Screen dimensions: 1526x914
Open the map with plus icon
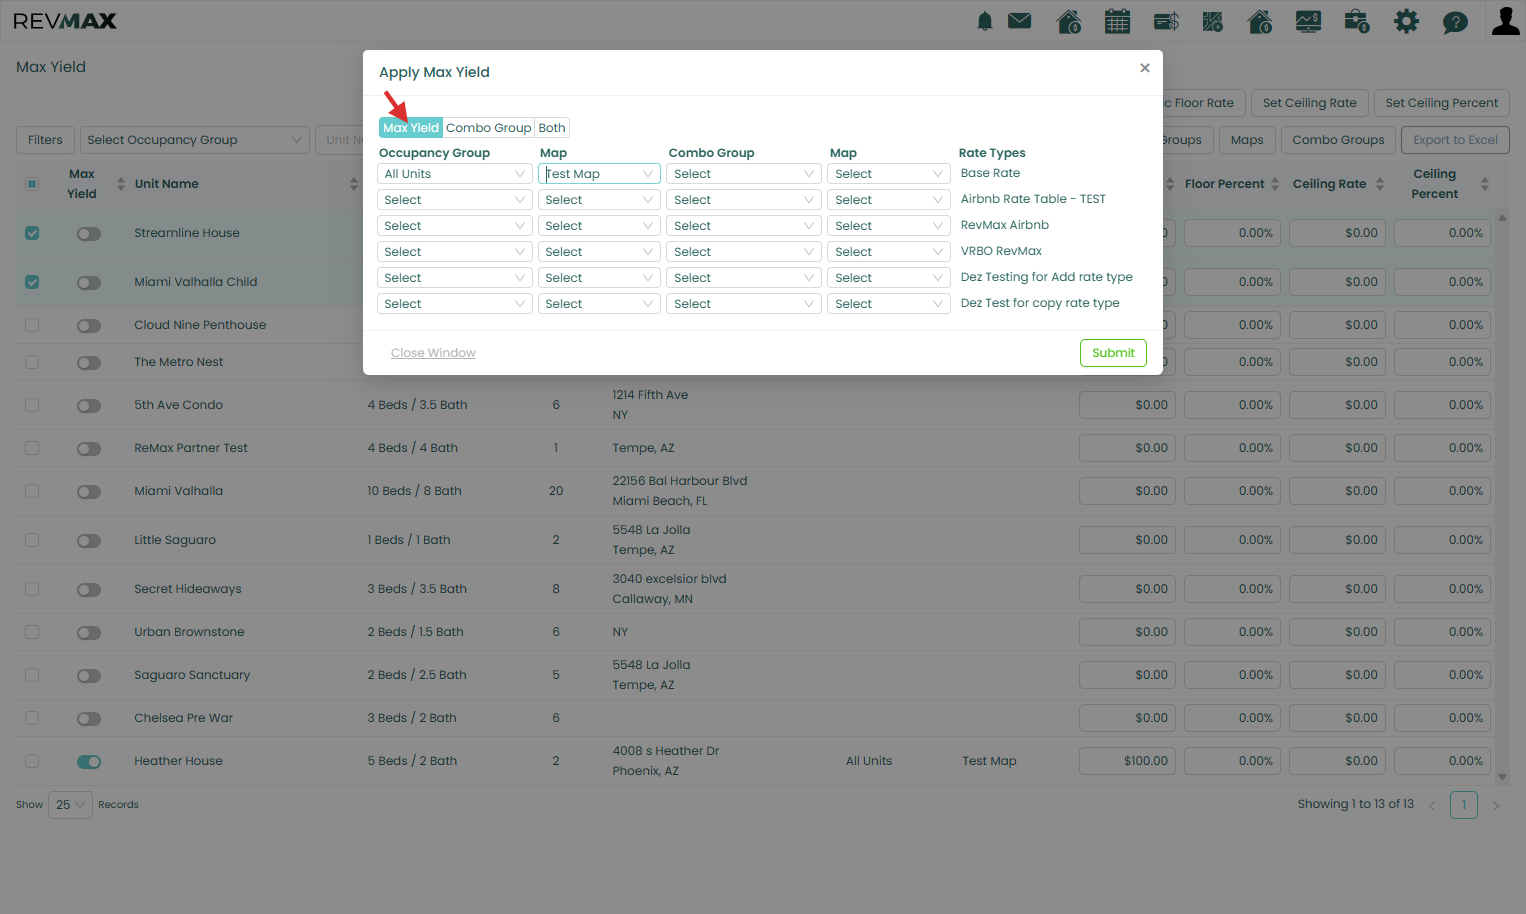point(1213,21)
